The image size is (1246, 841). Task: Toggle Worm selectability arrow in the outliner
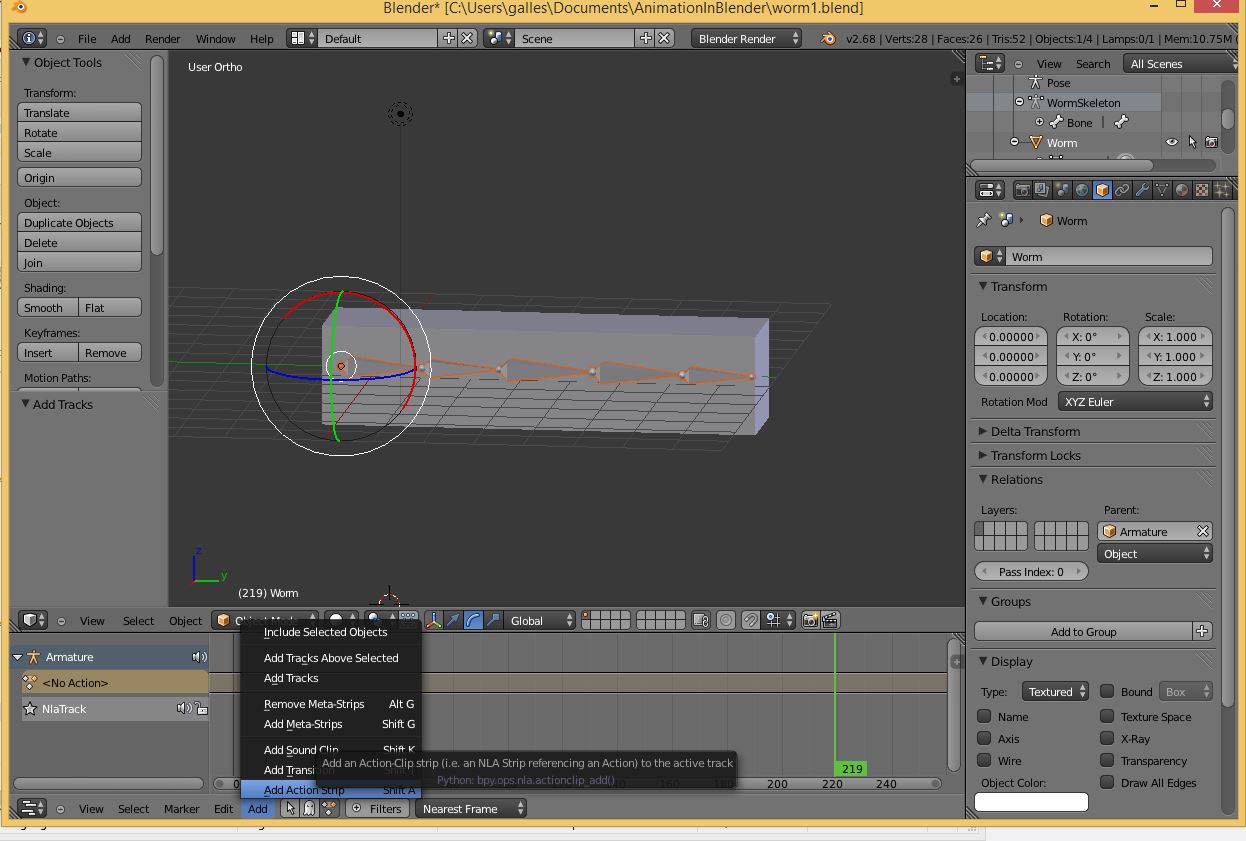(1192, 142)
